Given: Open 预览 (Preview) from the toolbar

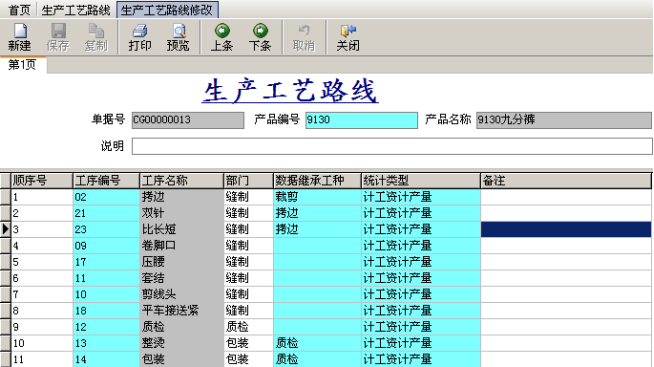Looking at the screenshot, I should coord(178,38).
